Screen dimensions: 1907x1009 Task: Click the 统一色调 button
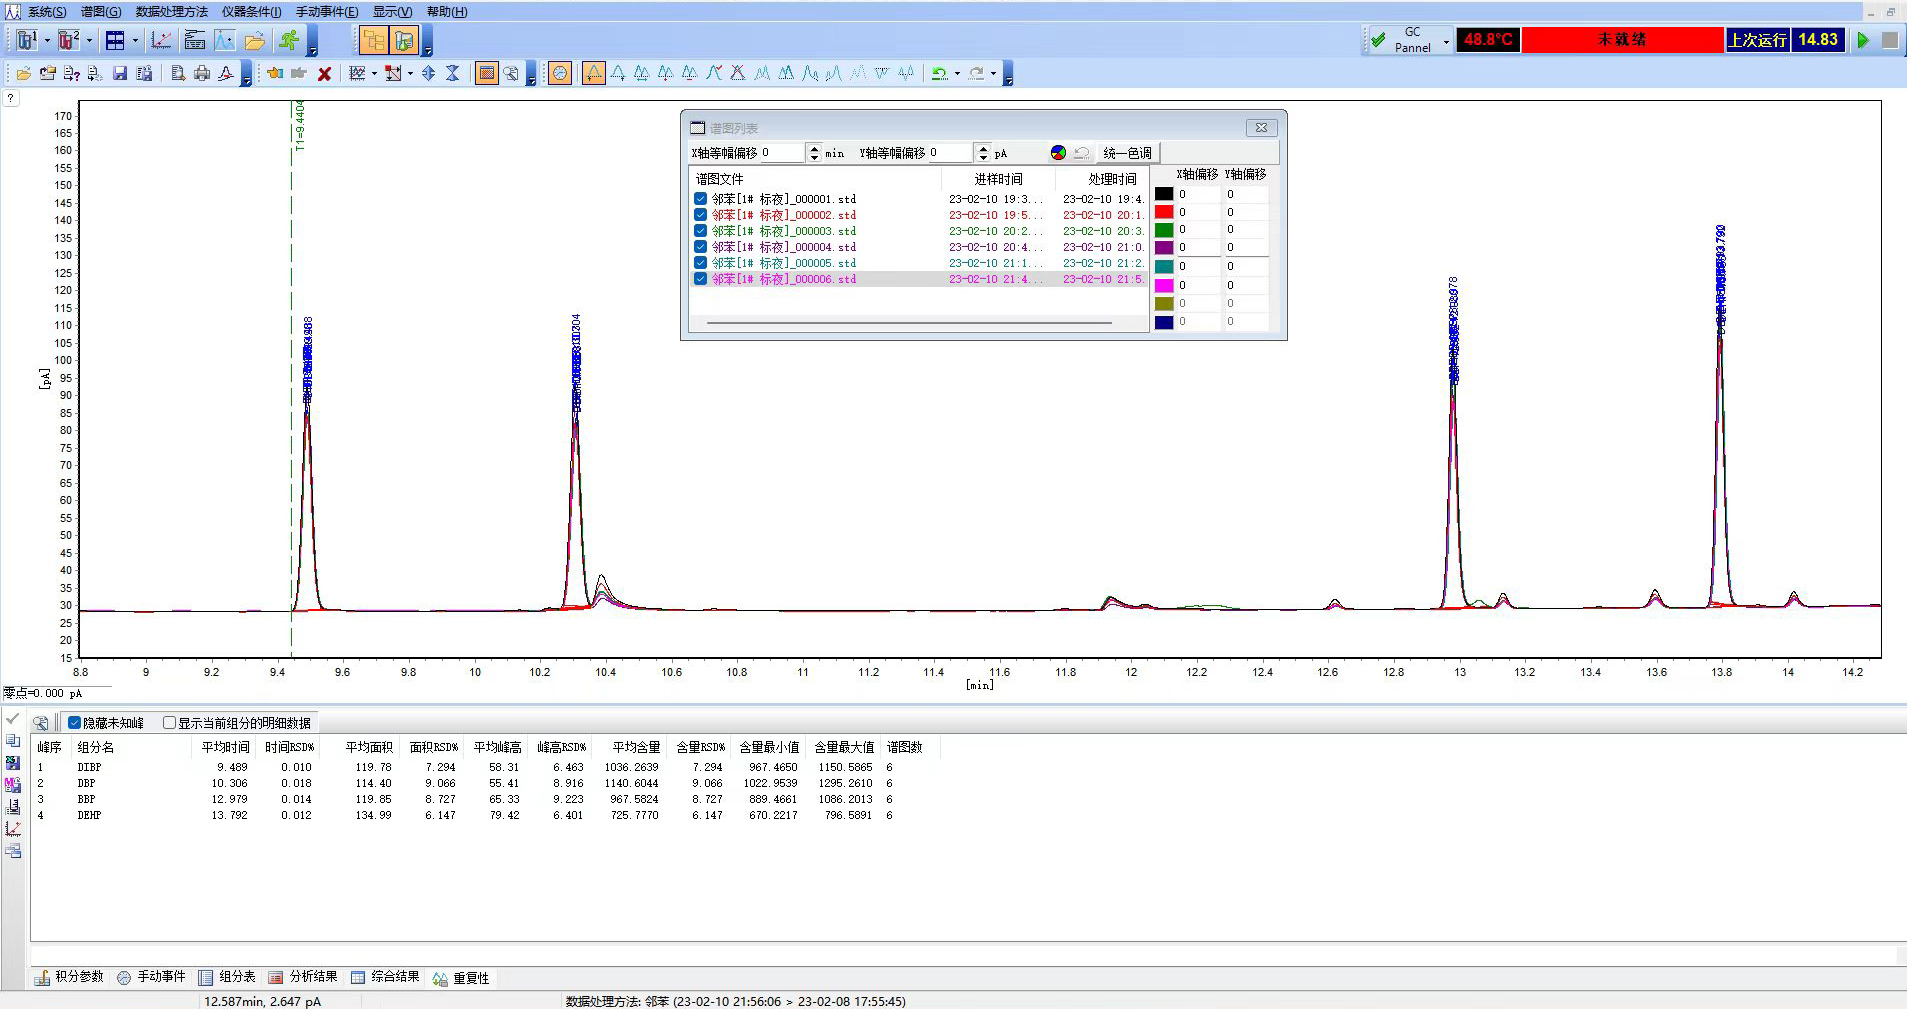[1127, 153]
